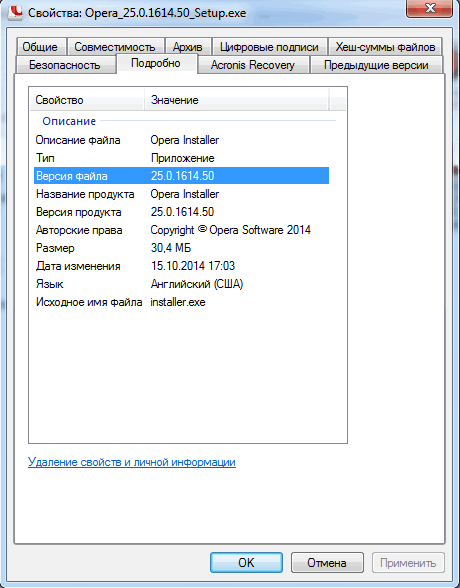Select the Версия продукта row
This screenshot has width=460, height=588.
181,212
